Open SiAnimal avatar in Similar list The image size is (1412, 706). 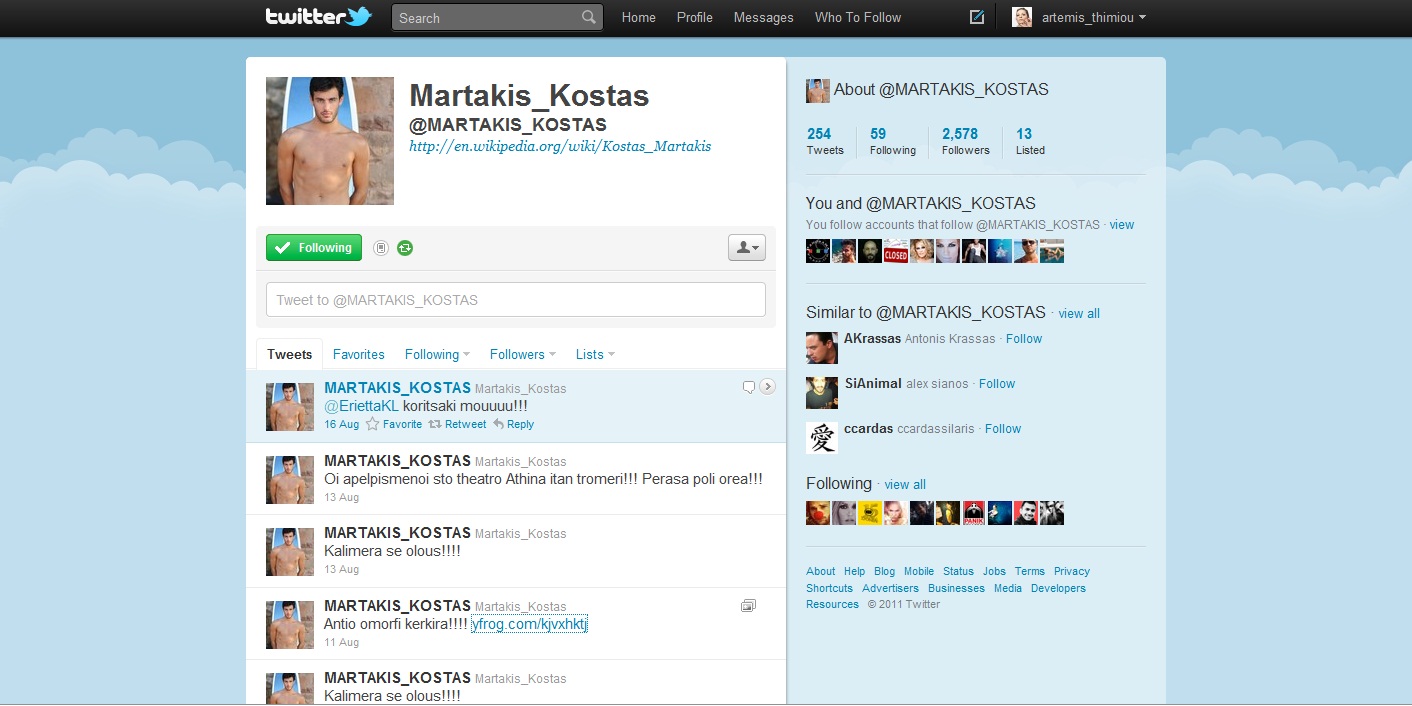tap(822, 393)
